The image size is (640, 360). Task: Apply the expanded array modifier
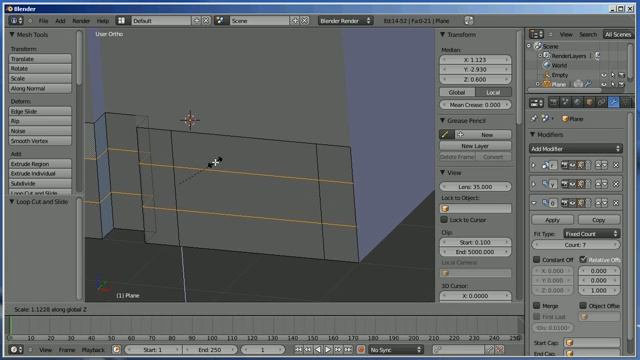click(552, 220)
